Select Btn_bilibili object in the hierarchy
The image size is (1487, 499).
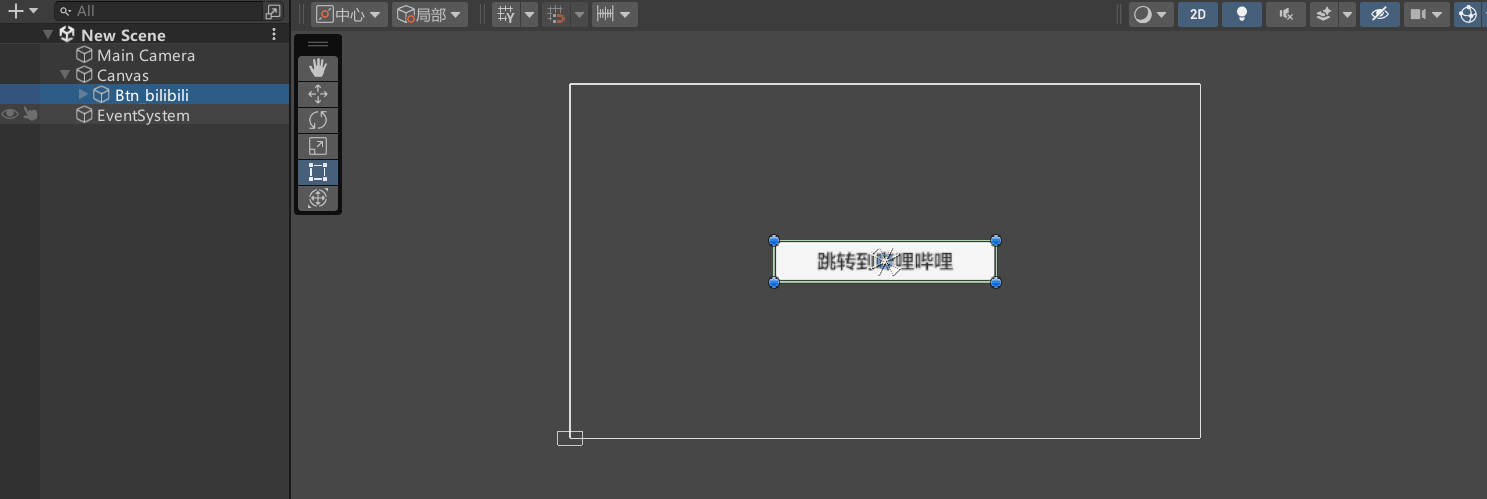[x=152, y=95]
